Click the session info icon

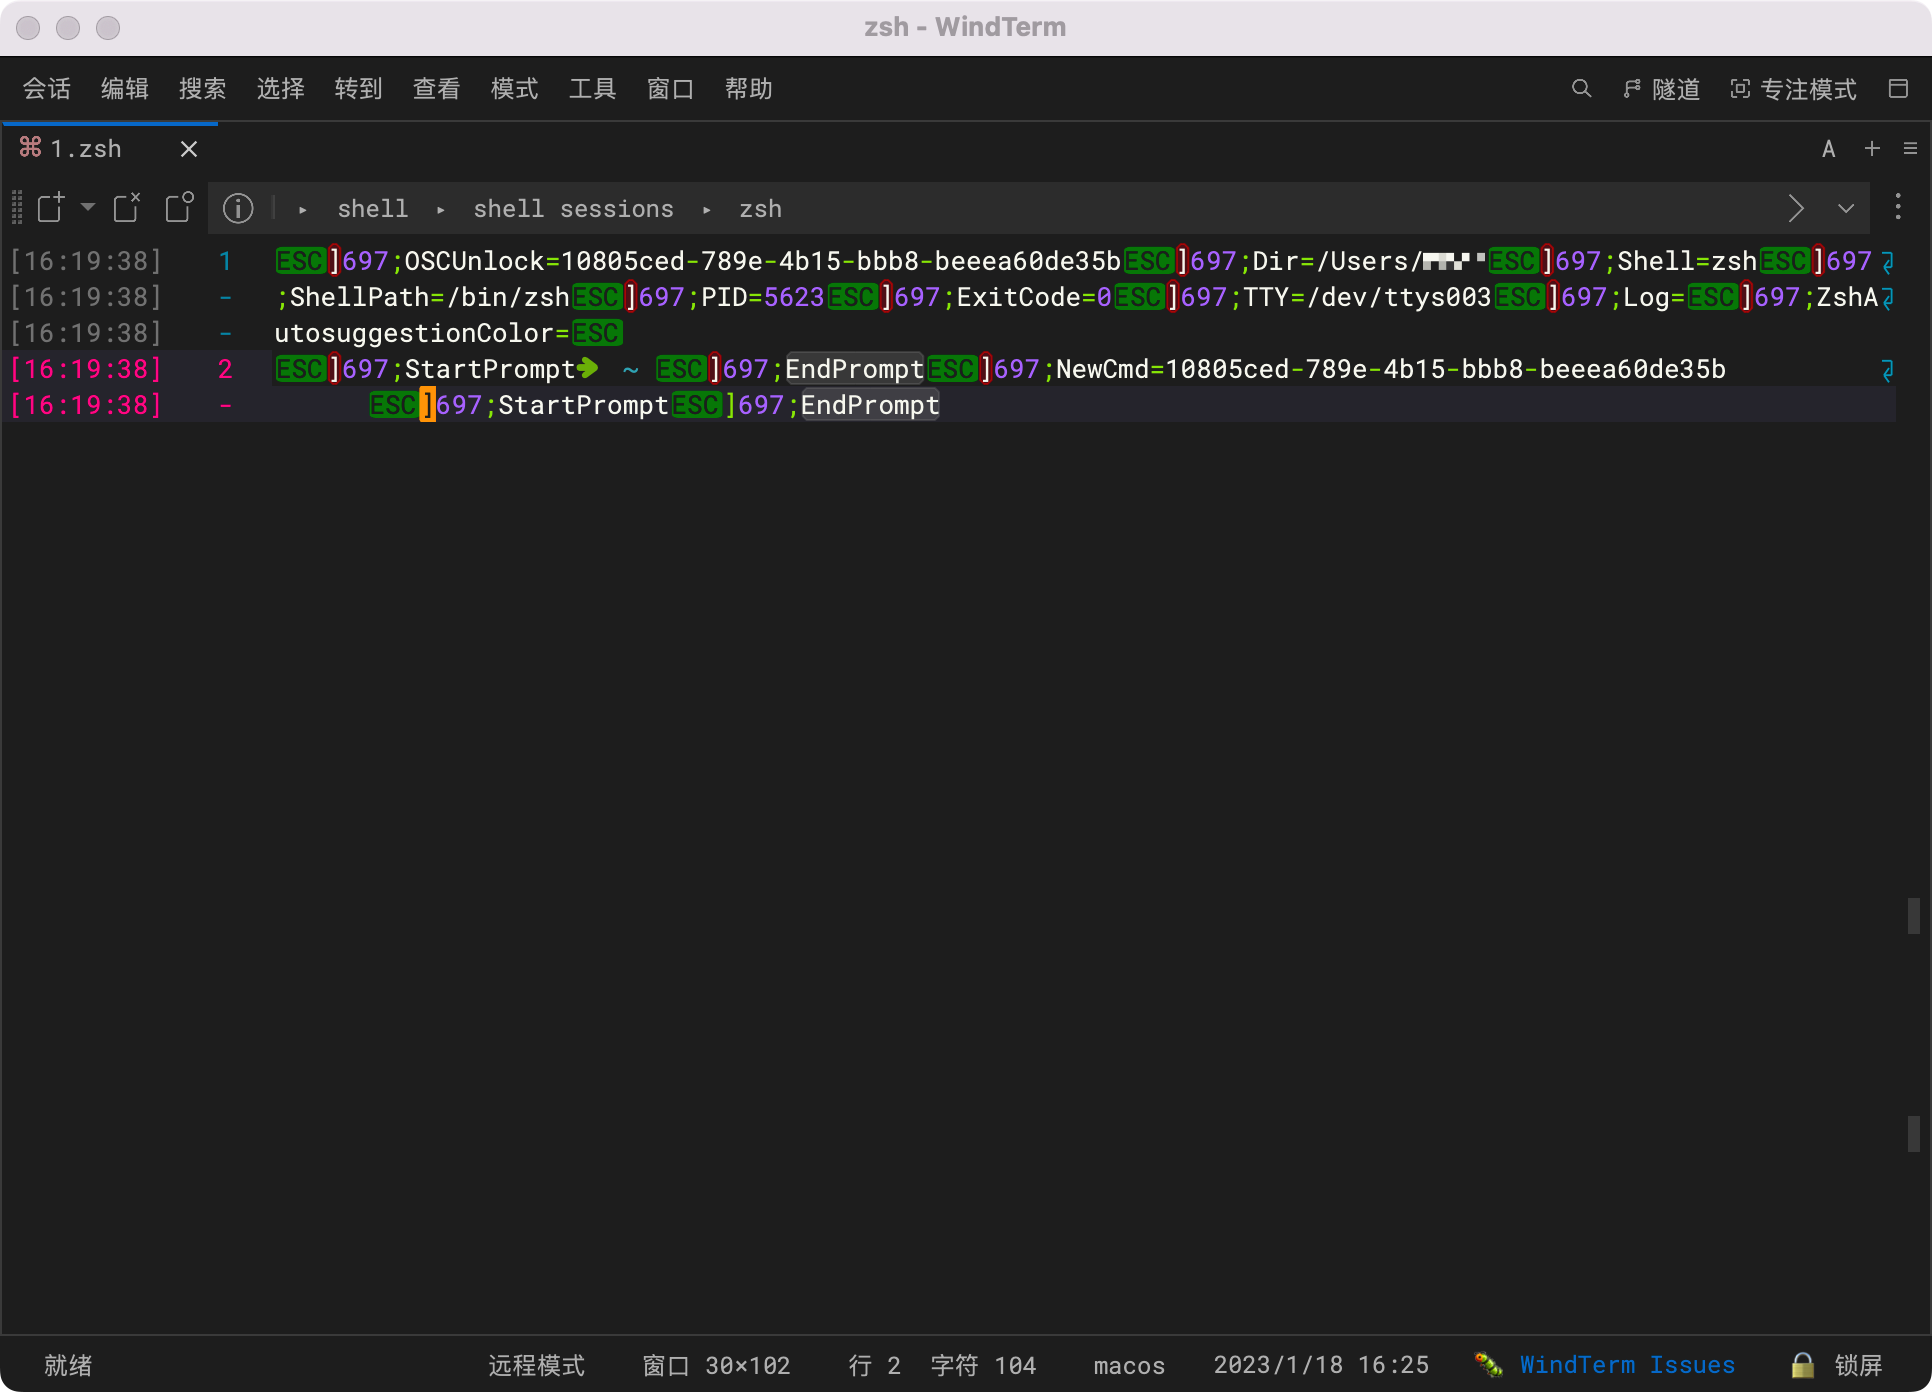point(238,208)
